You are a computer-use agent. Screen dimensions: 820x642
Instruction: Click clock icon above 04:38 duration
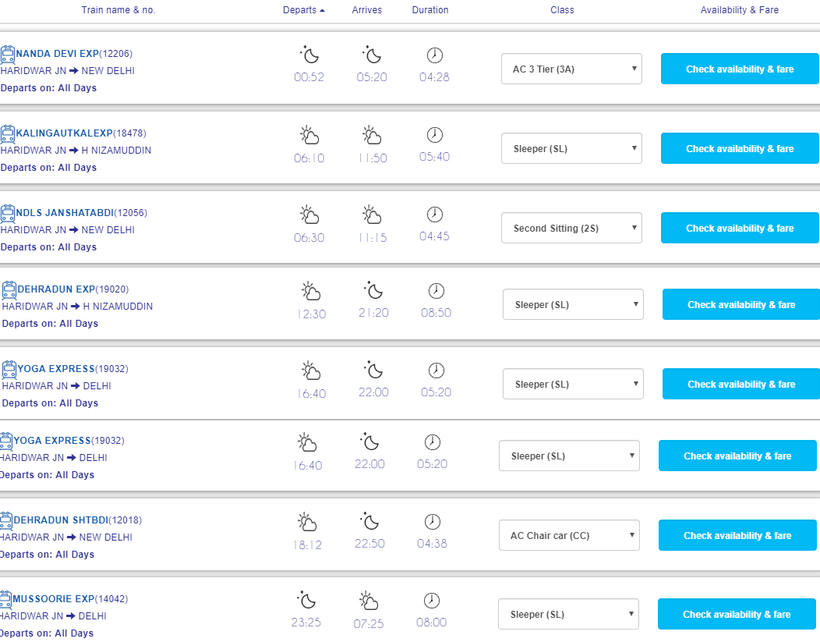pos(432,522)
